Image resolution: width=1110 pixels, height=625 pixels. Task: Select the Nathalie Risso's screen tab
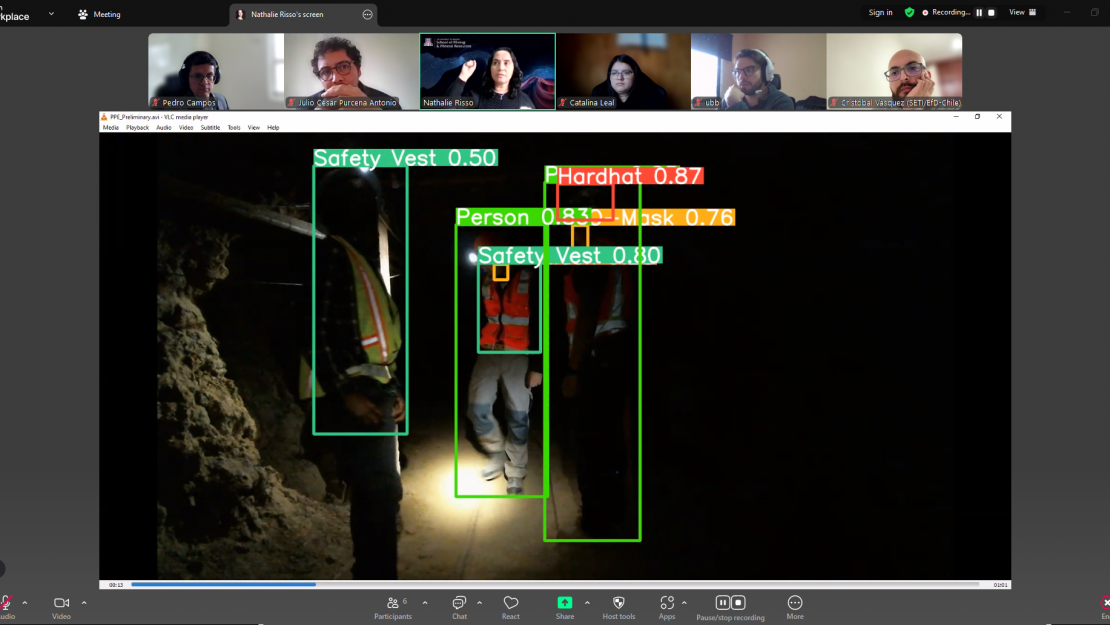pos(303,14)
